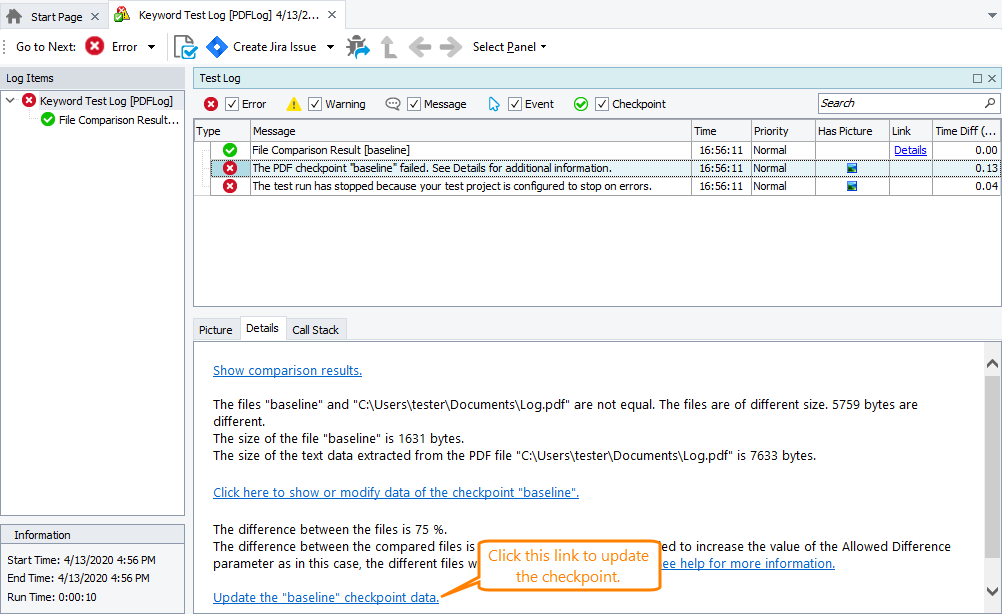Switch to the Call Stack tab
Viewport: 1002px width, 614px height.
coord(316,328)
